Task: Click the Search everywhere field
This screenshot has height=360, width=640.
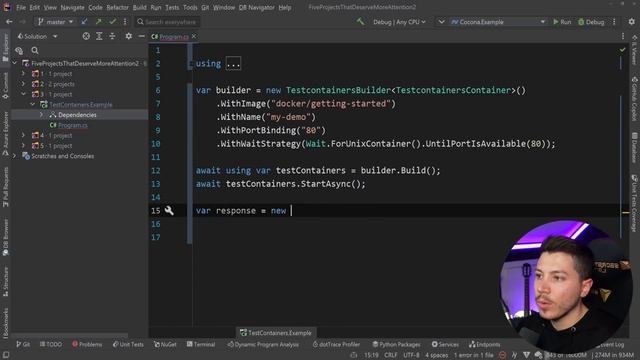Action: coord(167,22)
